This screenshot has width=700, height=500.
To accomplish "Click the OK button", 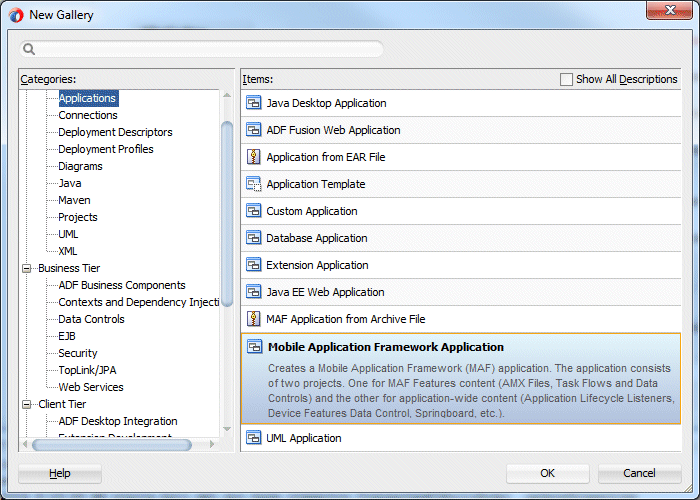I will tap(547, 473).
